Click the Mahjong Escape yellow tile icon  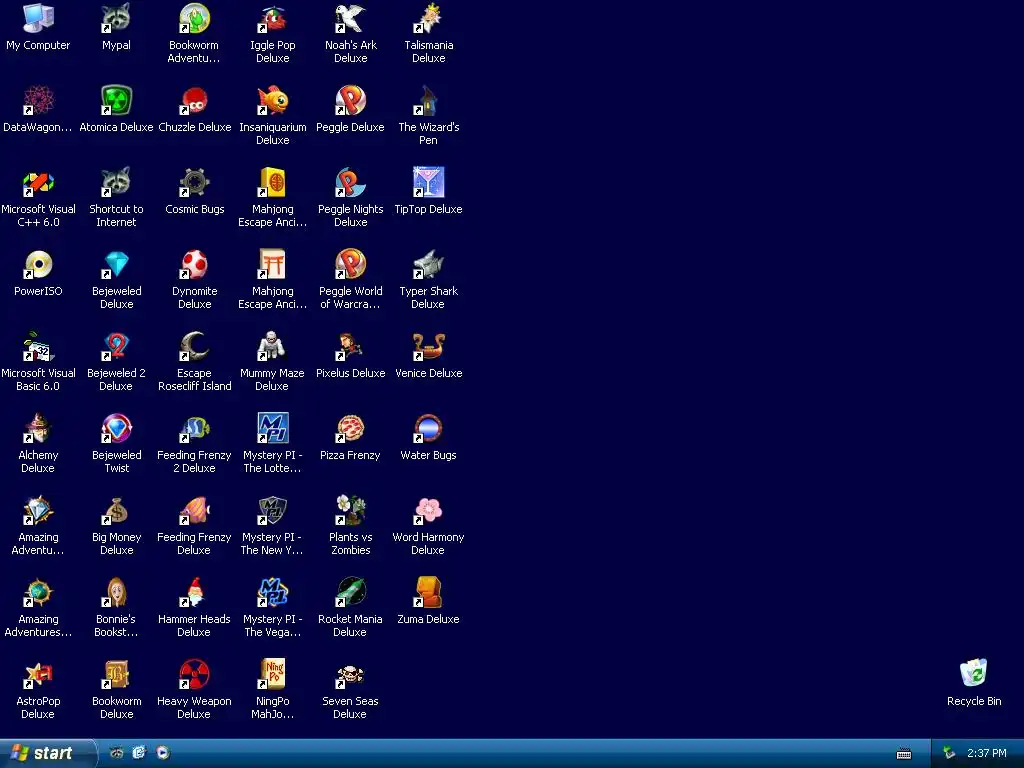pos(272,182)
